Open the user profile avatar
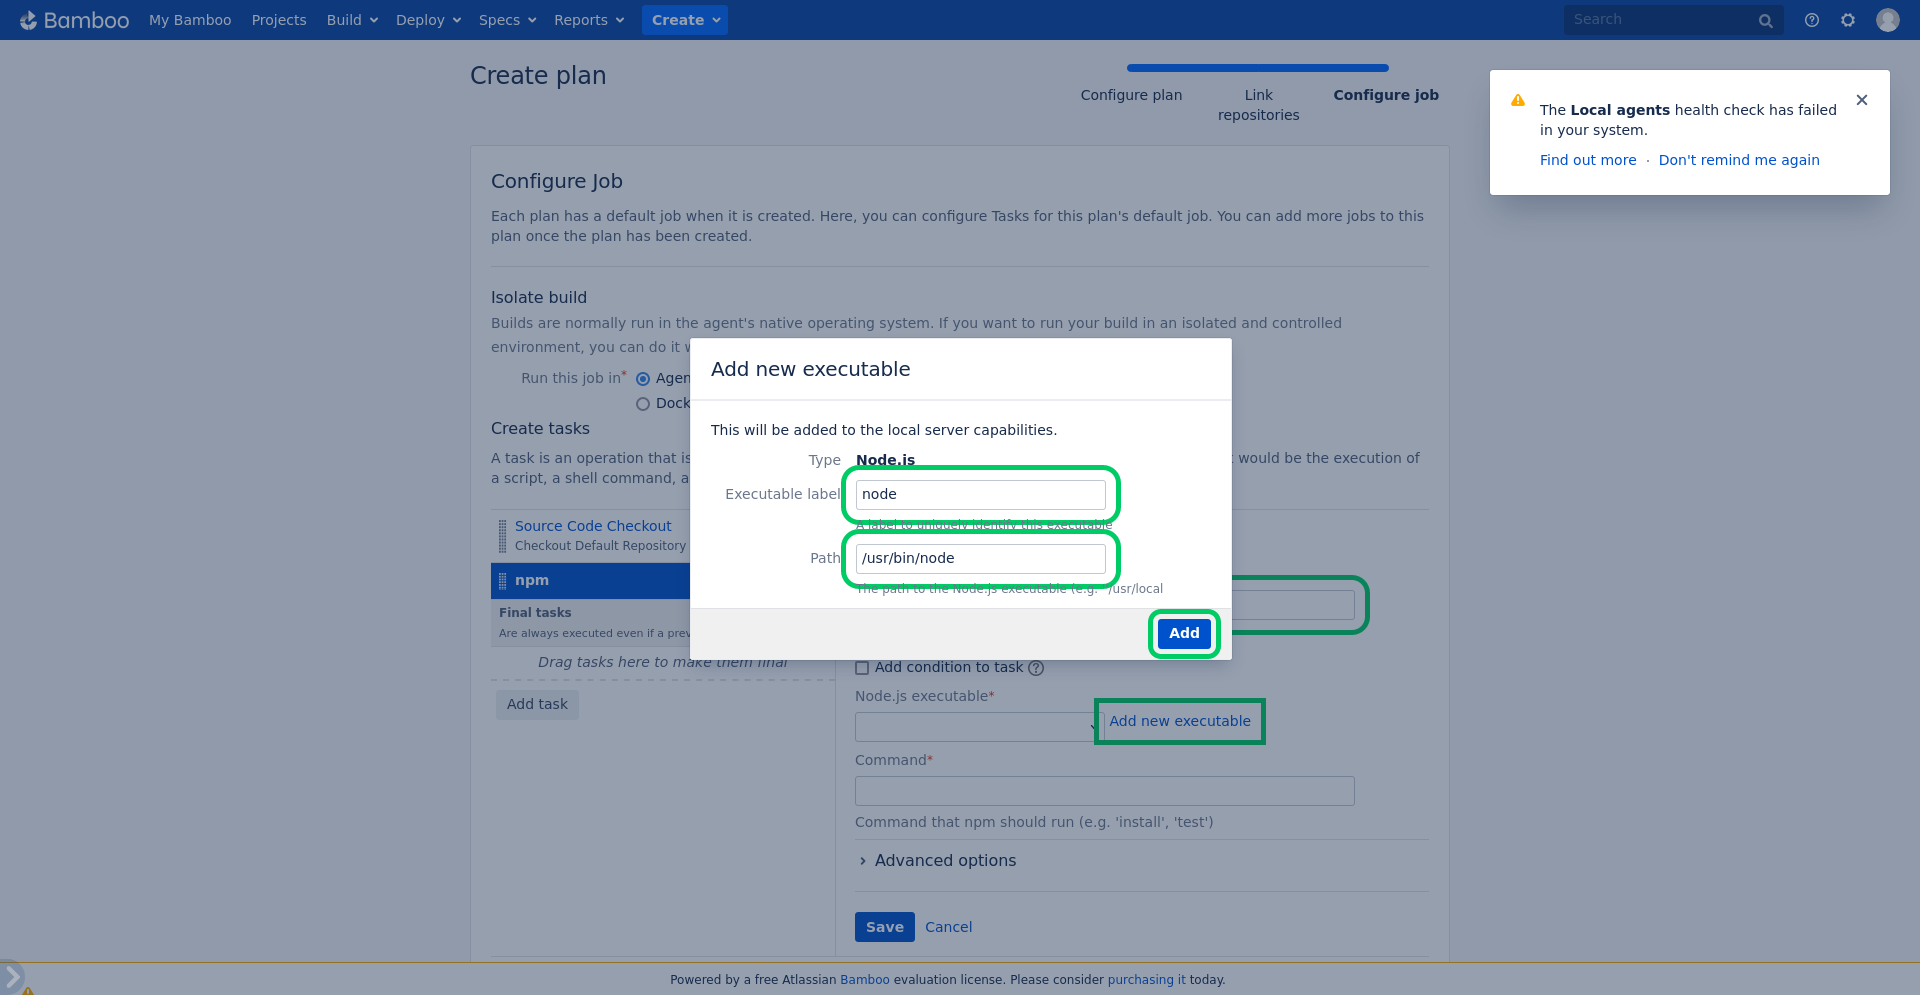Image resolution: width=1920 pixels, height=995 pixels. click(1888, 20)
